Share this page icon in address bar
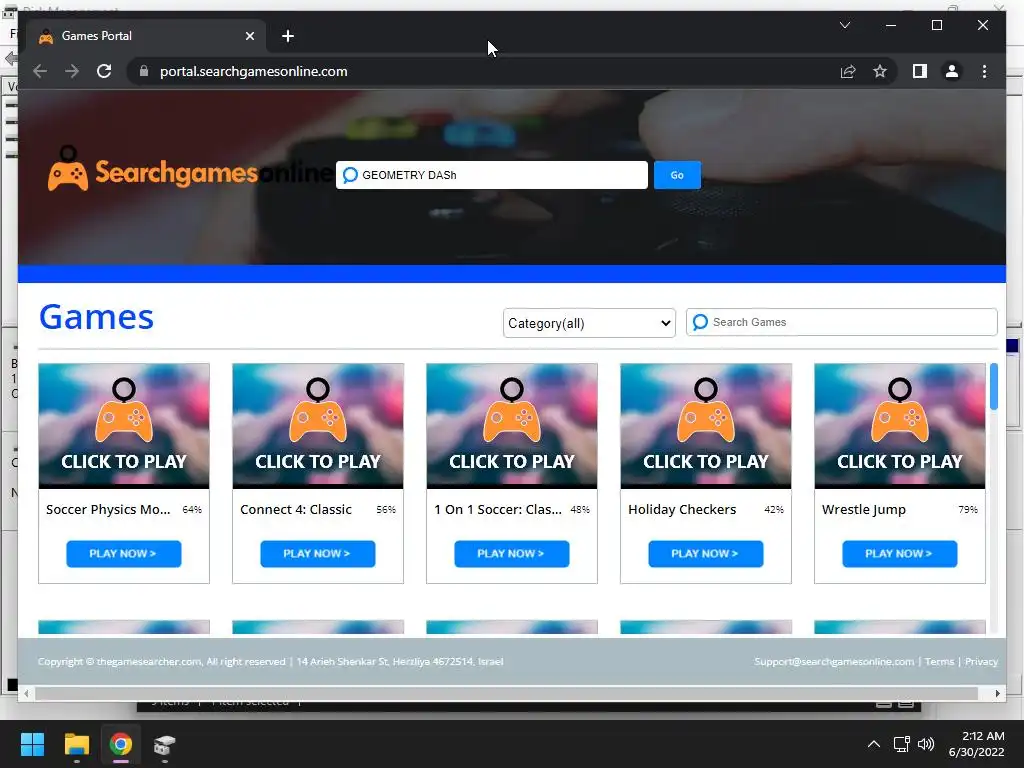Screen dimensions: 1024x768 848,71
